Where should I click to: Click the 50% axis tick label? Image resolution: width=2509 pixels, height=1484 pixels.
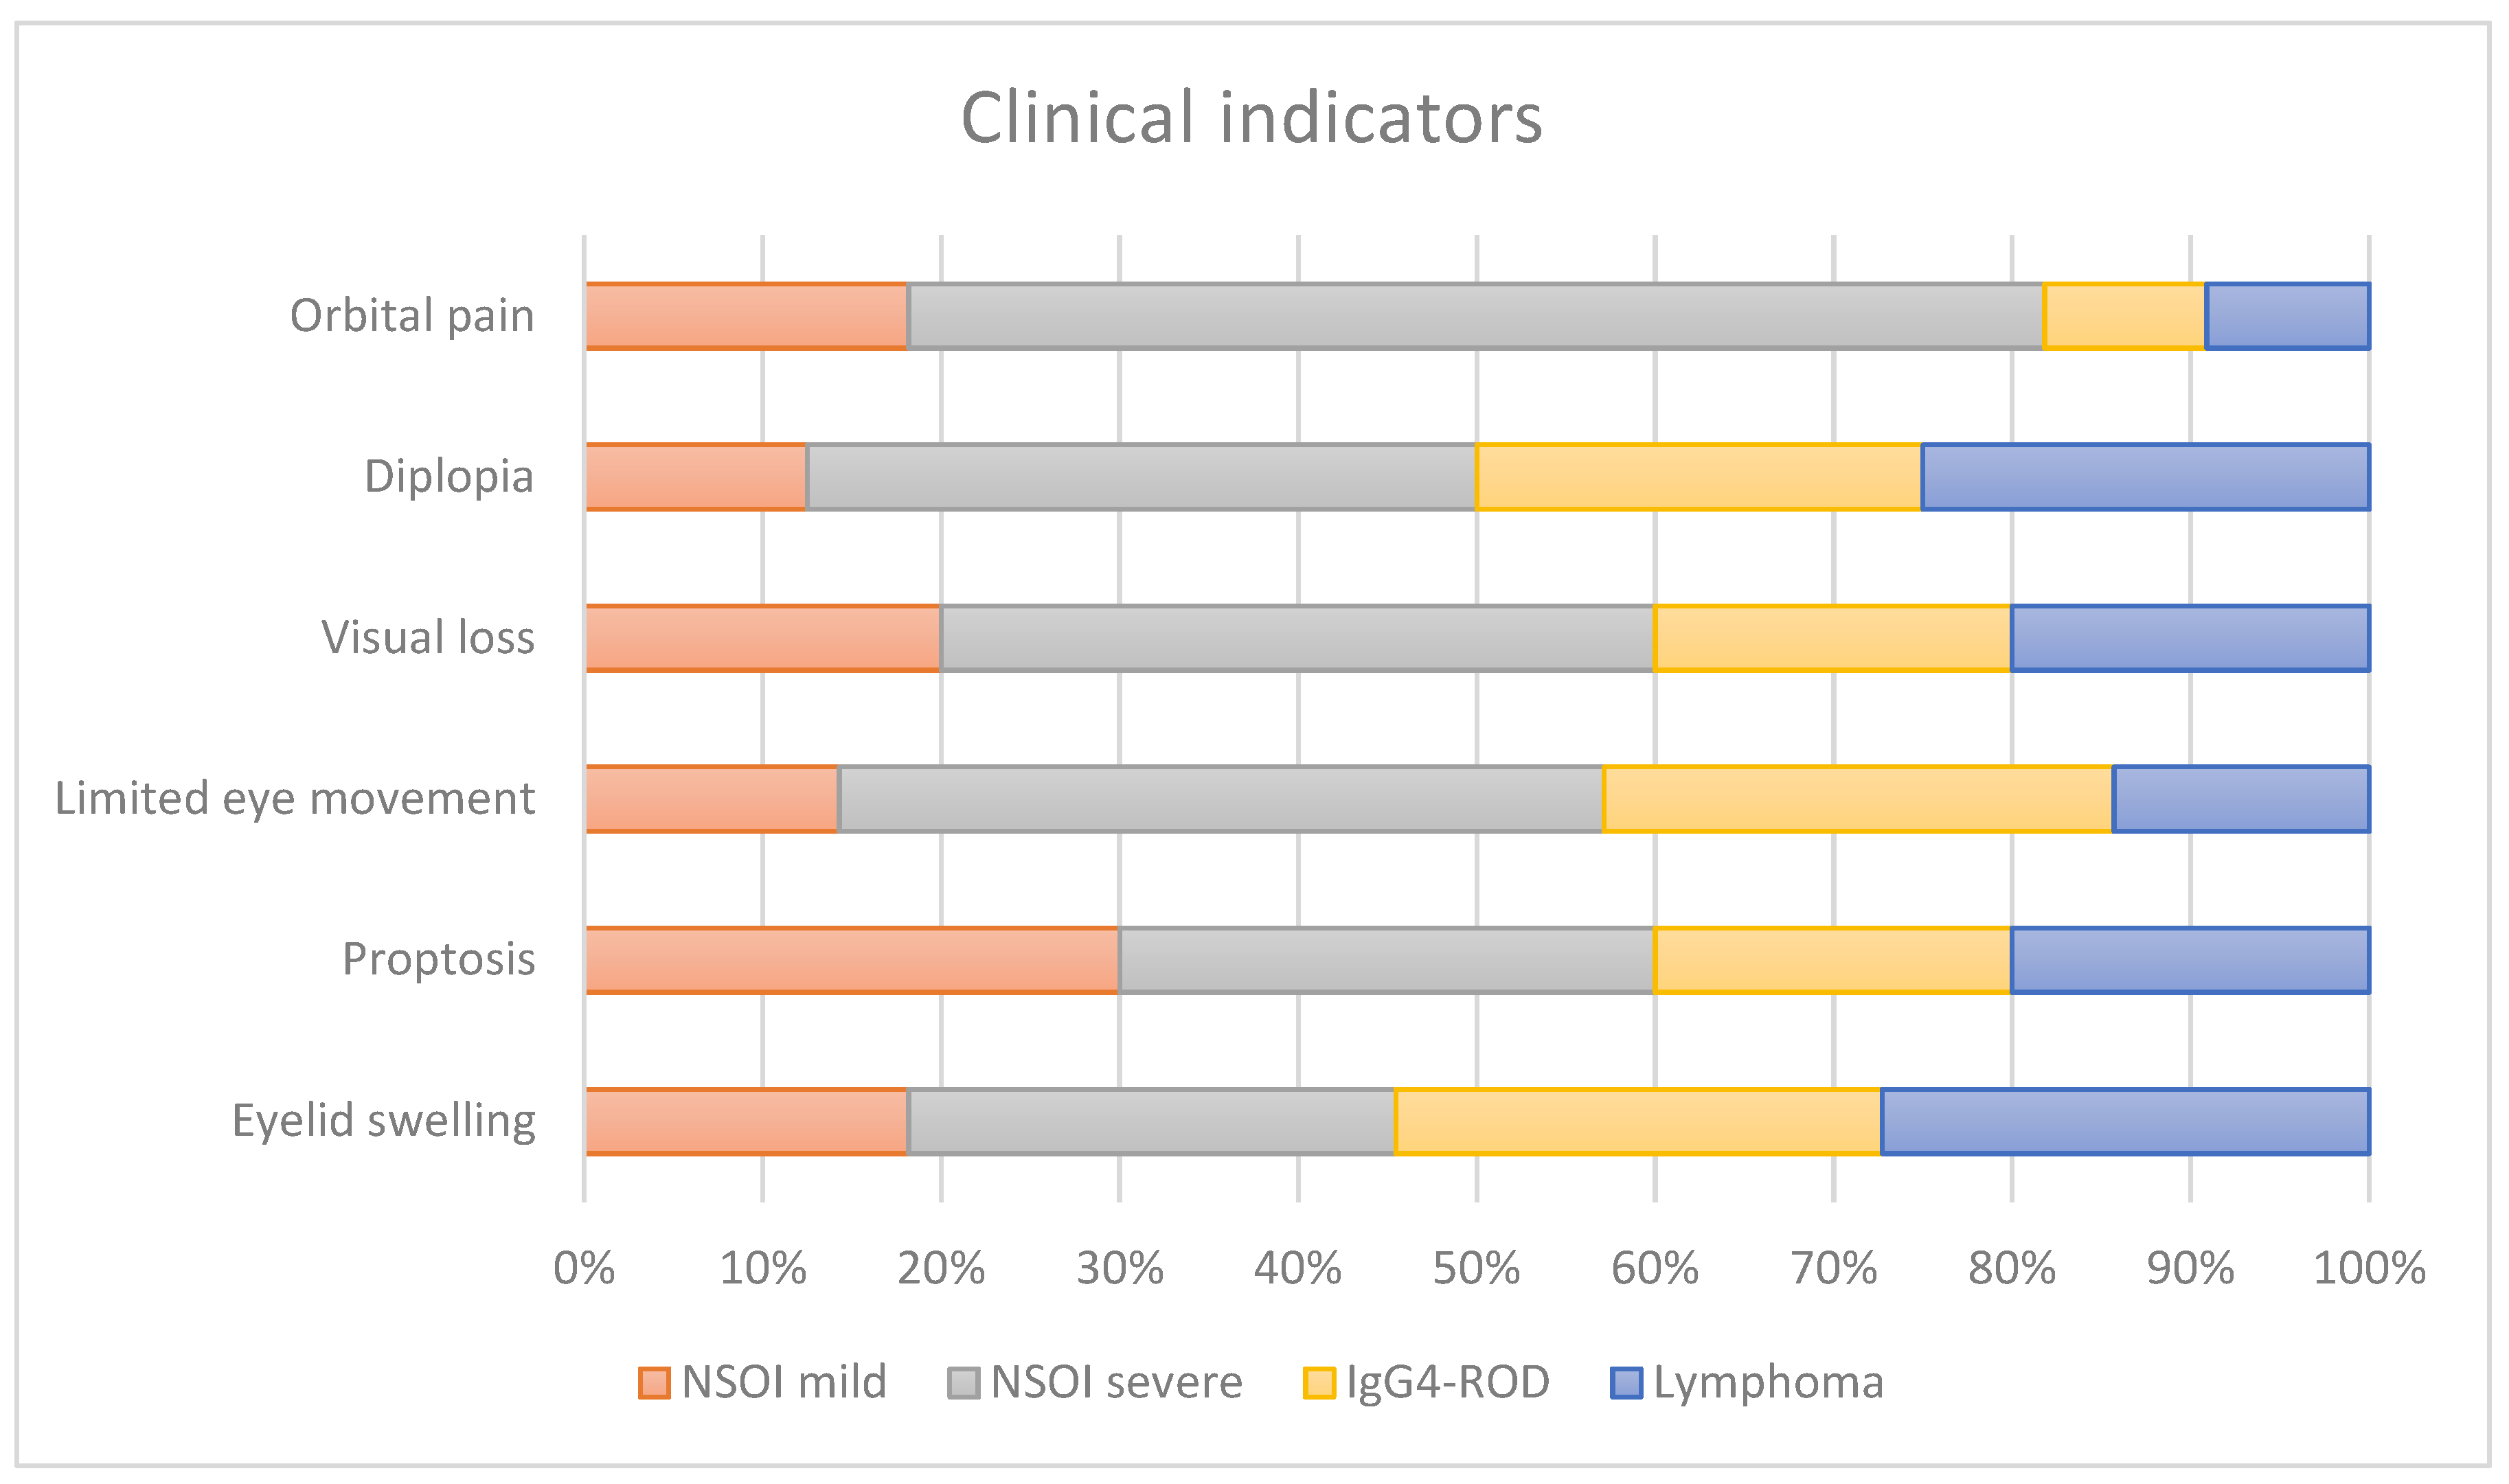point(1476,1269)
